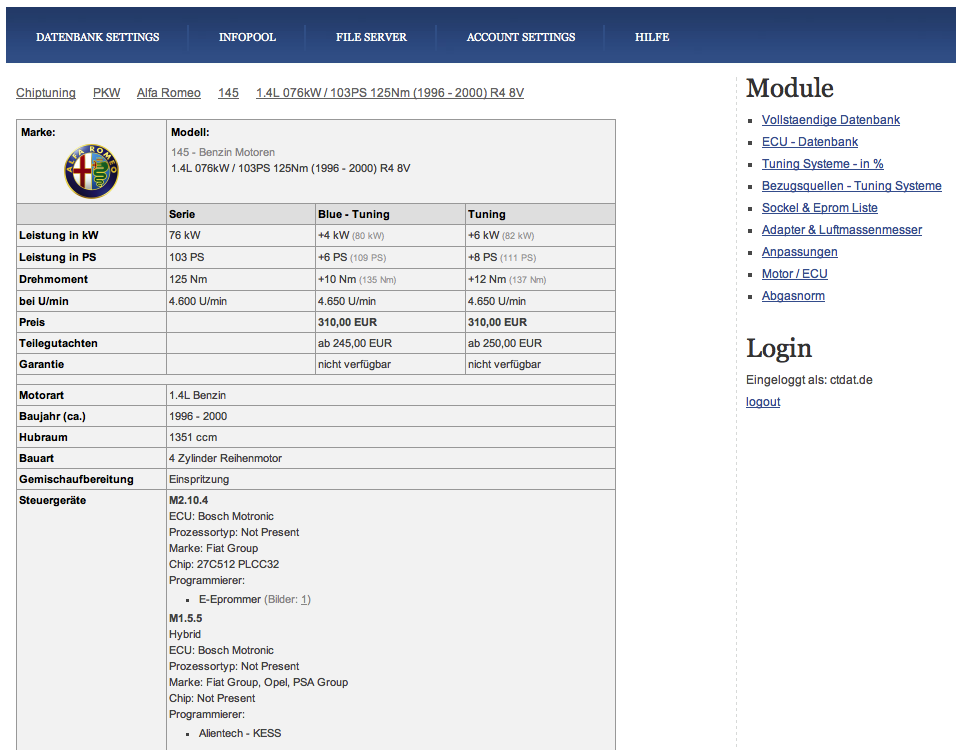Navigate to PKW breadcrumb

[107, 92]
